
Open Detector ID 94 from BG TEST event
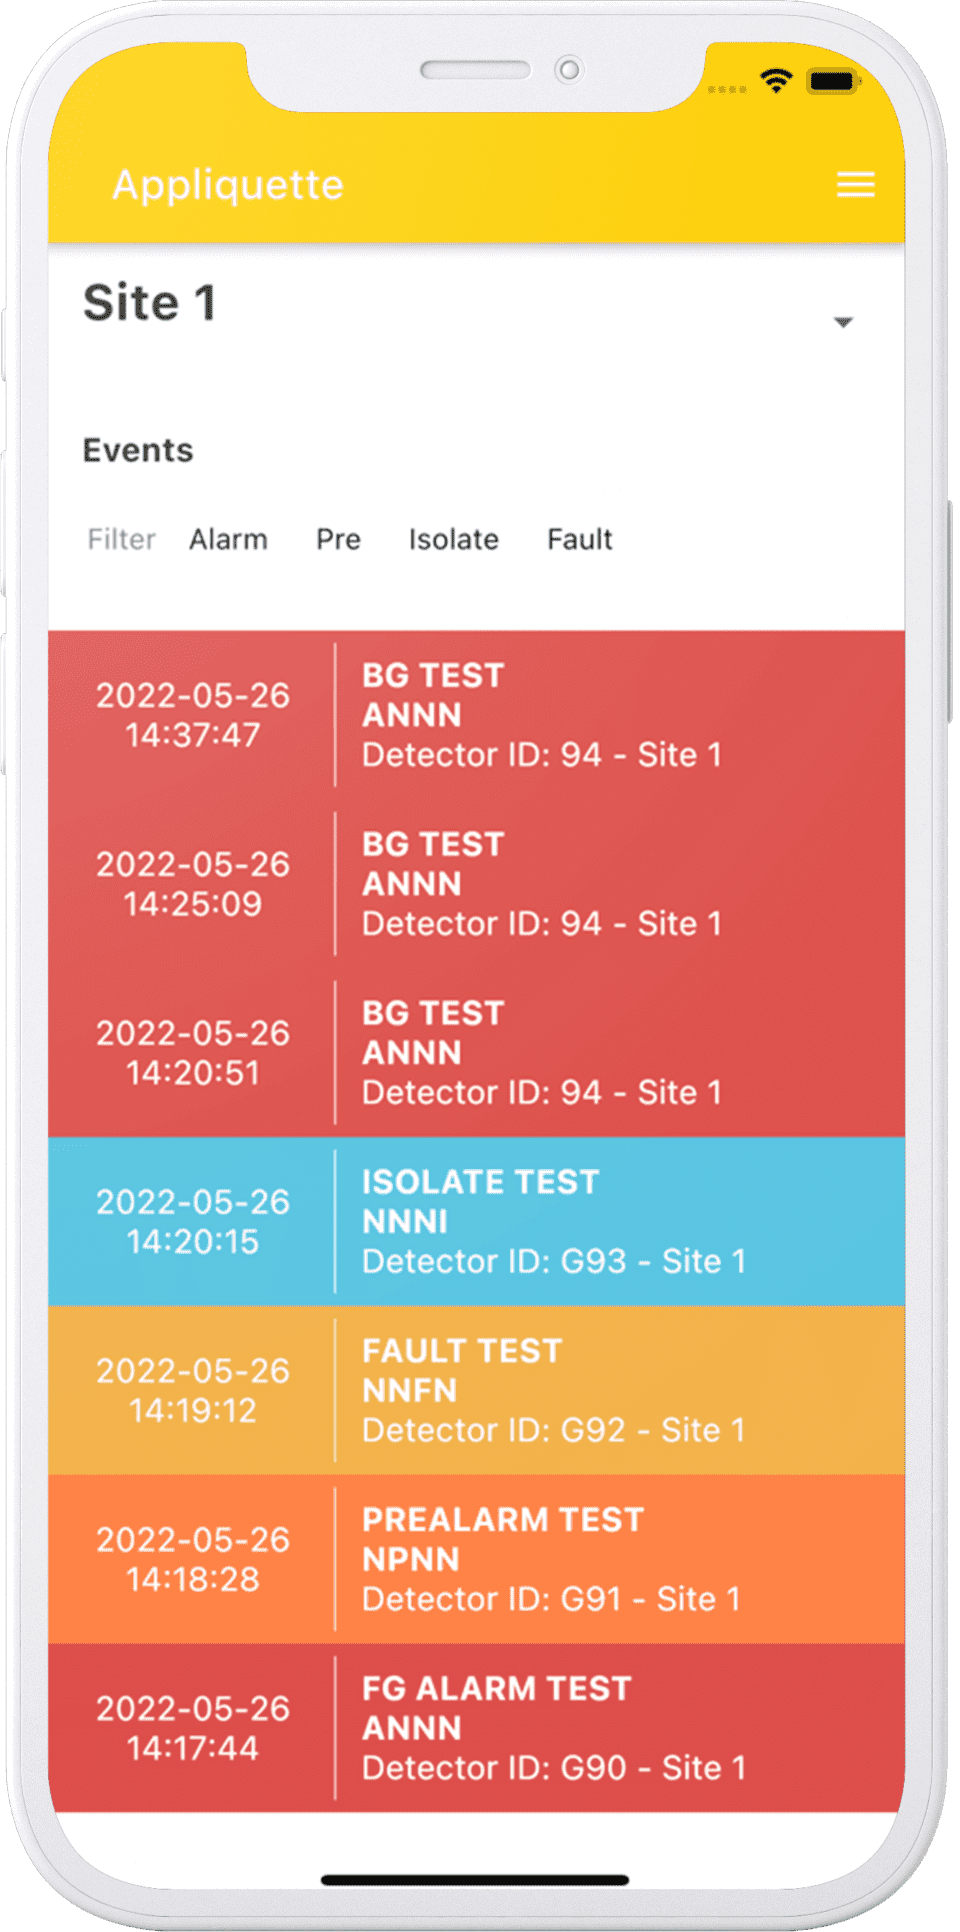coord(543,755)
